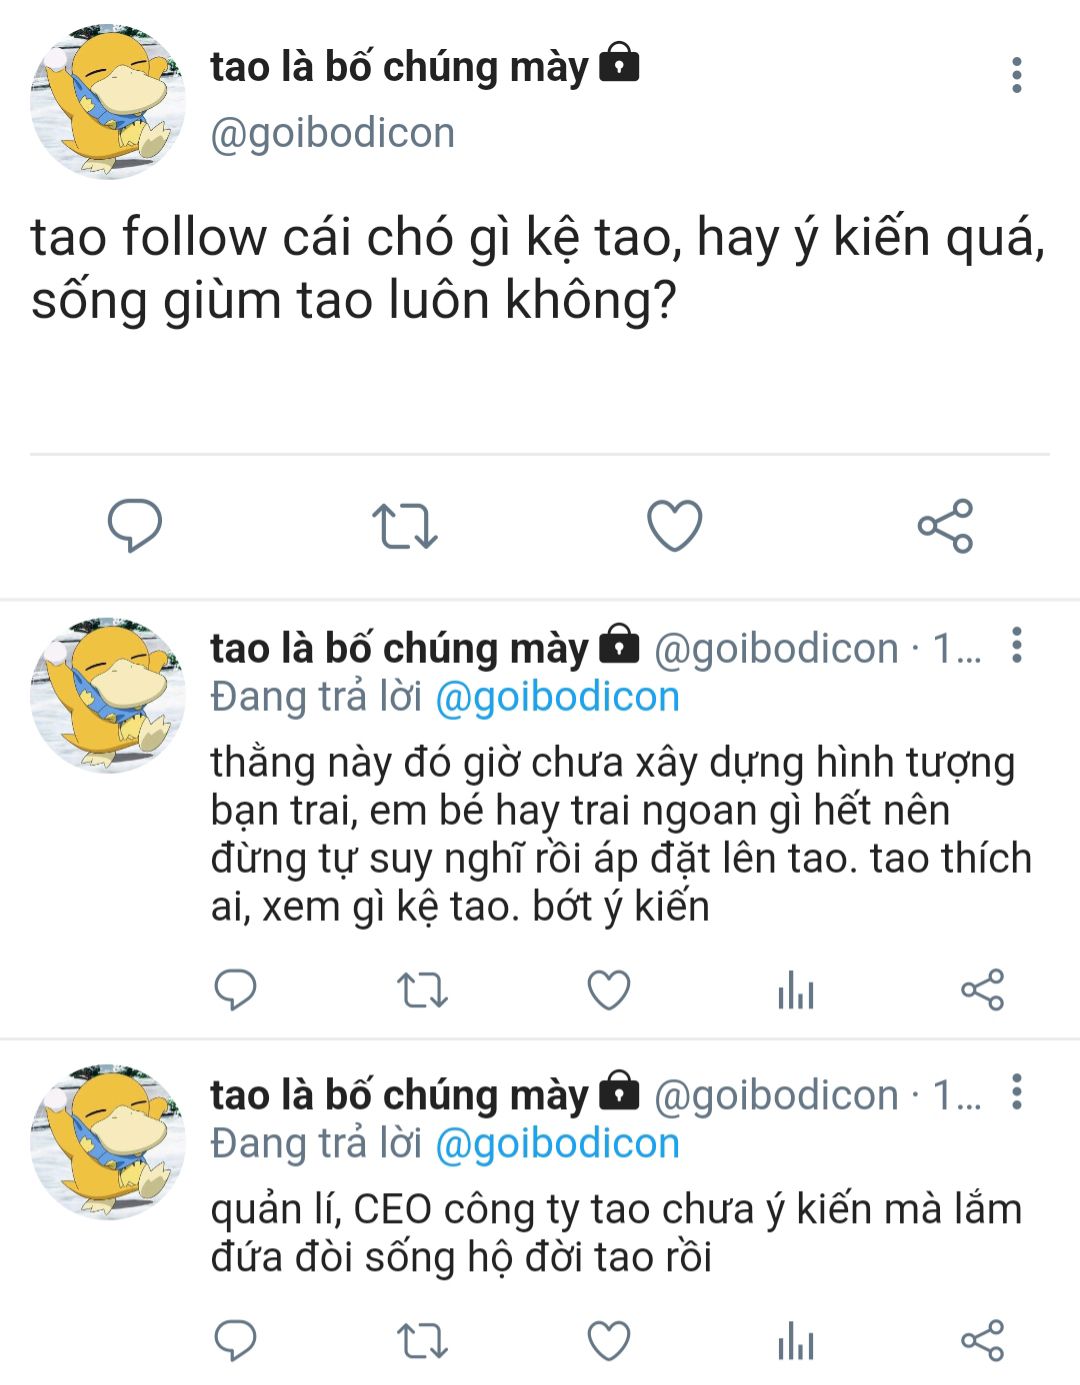Open more options on first reply
Viewport: 1080px width, 1385px height.
click(1017, 645)
